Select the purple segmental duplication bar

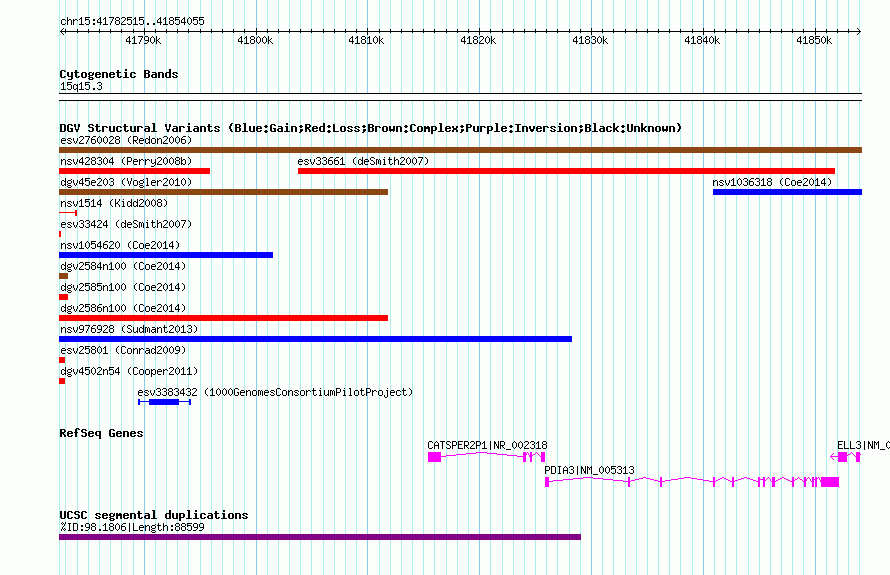(x=320, y=537)
